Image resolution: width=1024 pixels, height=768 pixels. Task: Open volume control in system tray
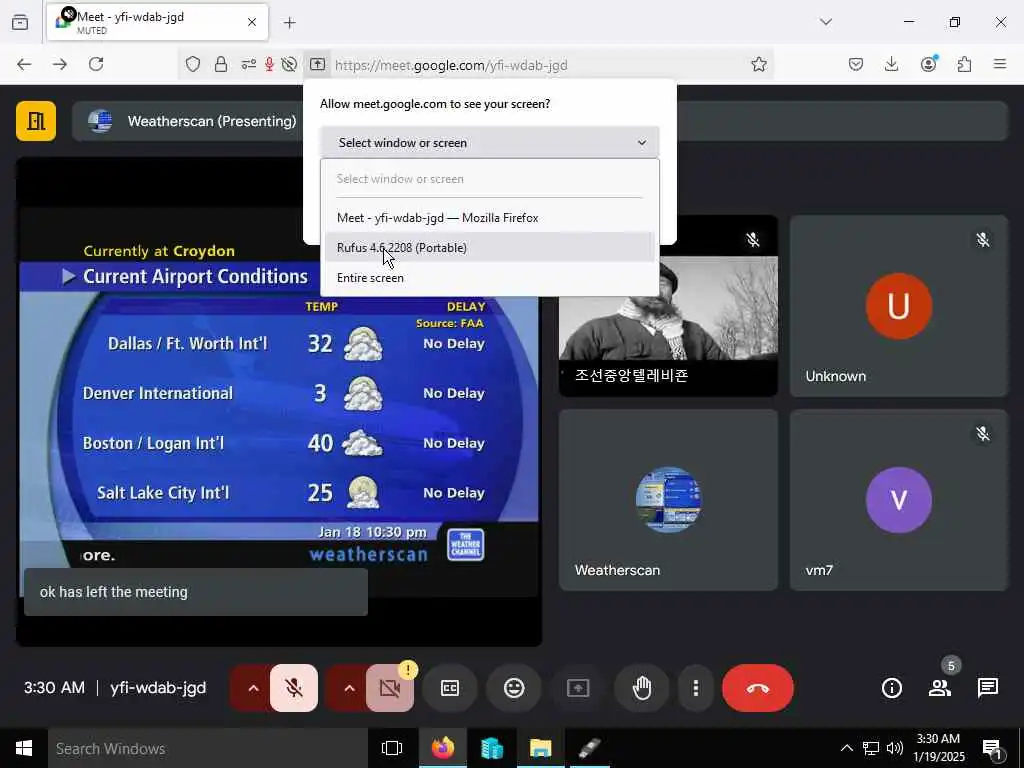[x=895, y=748]
